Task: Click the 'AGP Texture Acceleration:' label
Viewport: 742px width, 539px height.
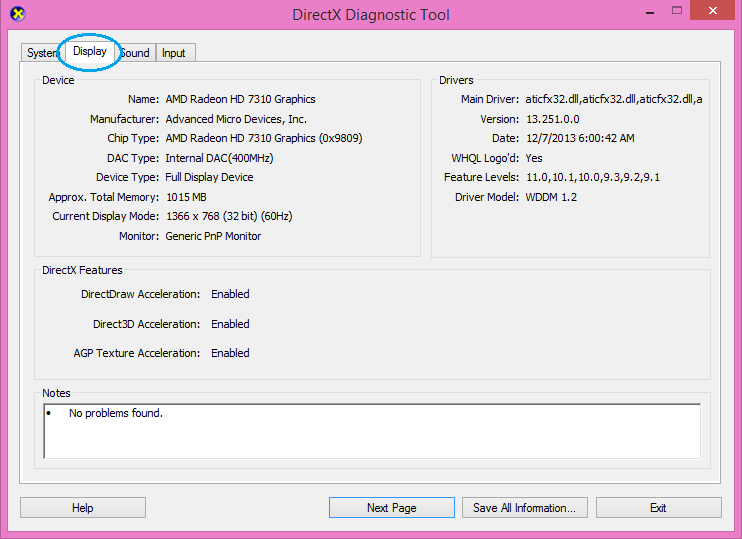Action: 137,353
